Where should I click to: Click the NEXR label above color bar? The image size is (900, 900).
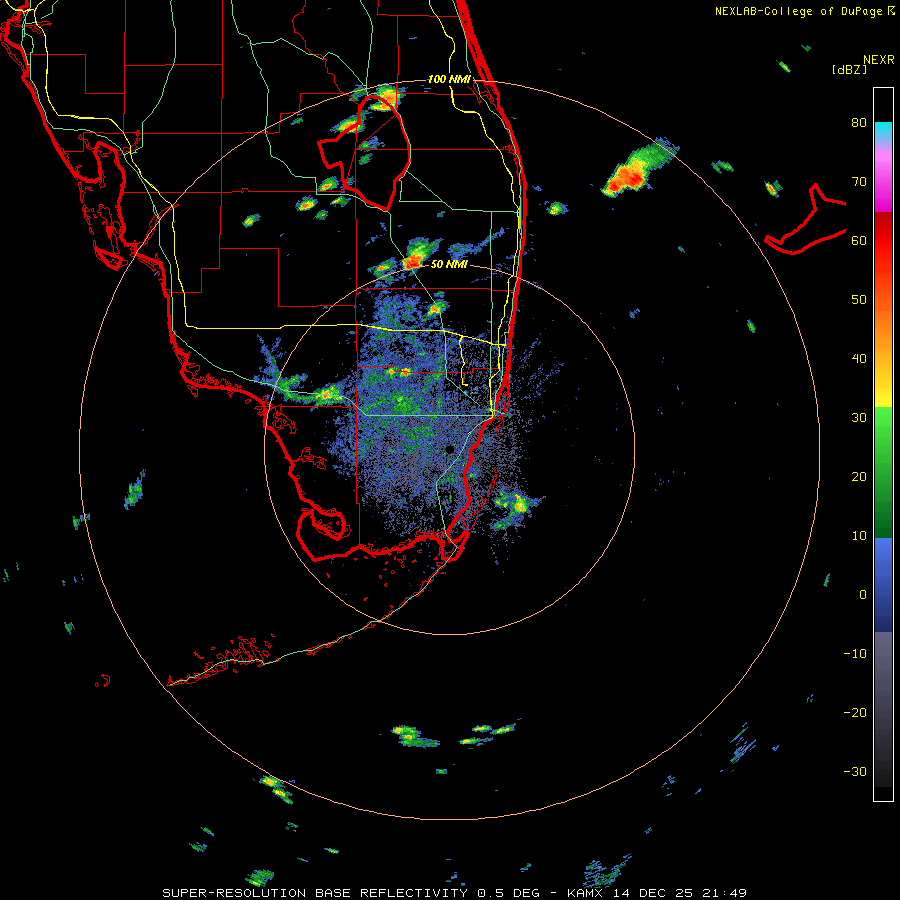pos(879,60)
